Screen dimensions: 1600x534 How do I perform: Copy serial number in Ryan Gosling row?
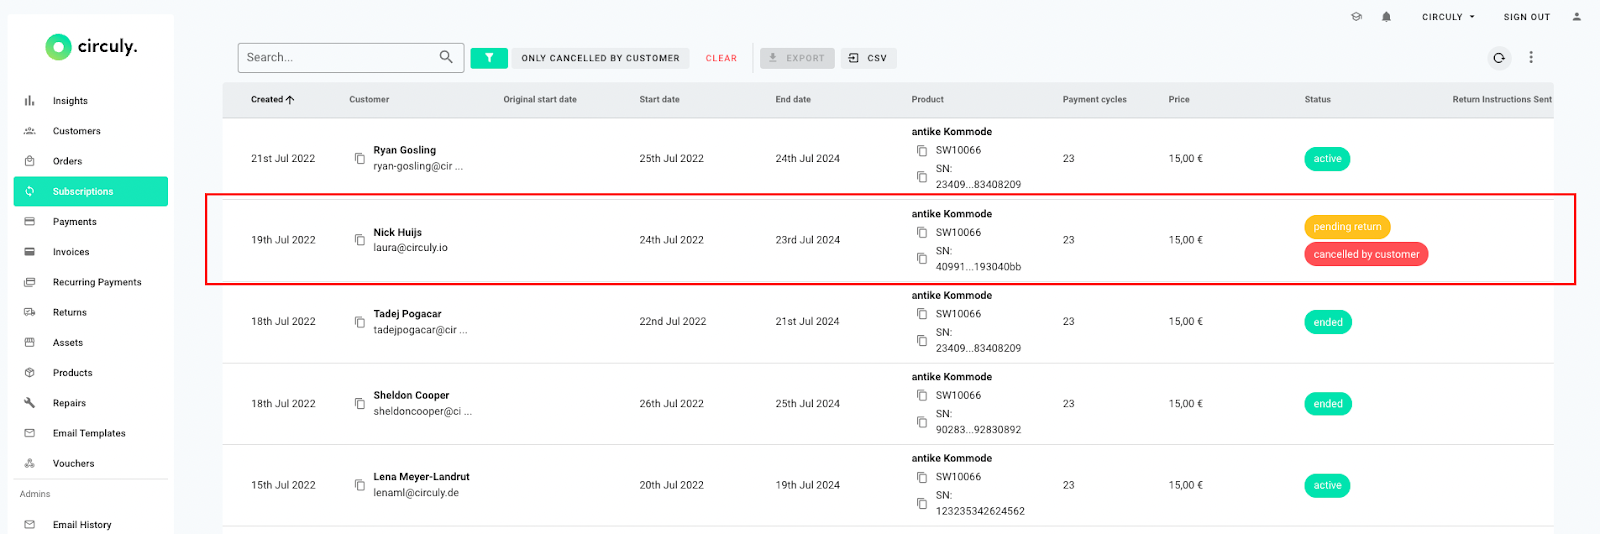click(922, 177)
